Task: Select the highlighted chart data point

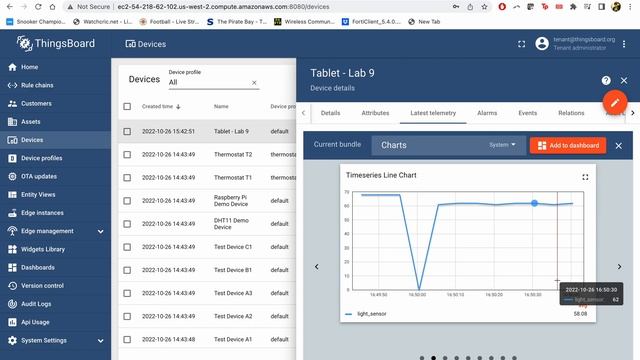Action: coord(534,203)
